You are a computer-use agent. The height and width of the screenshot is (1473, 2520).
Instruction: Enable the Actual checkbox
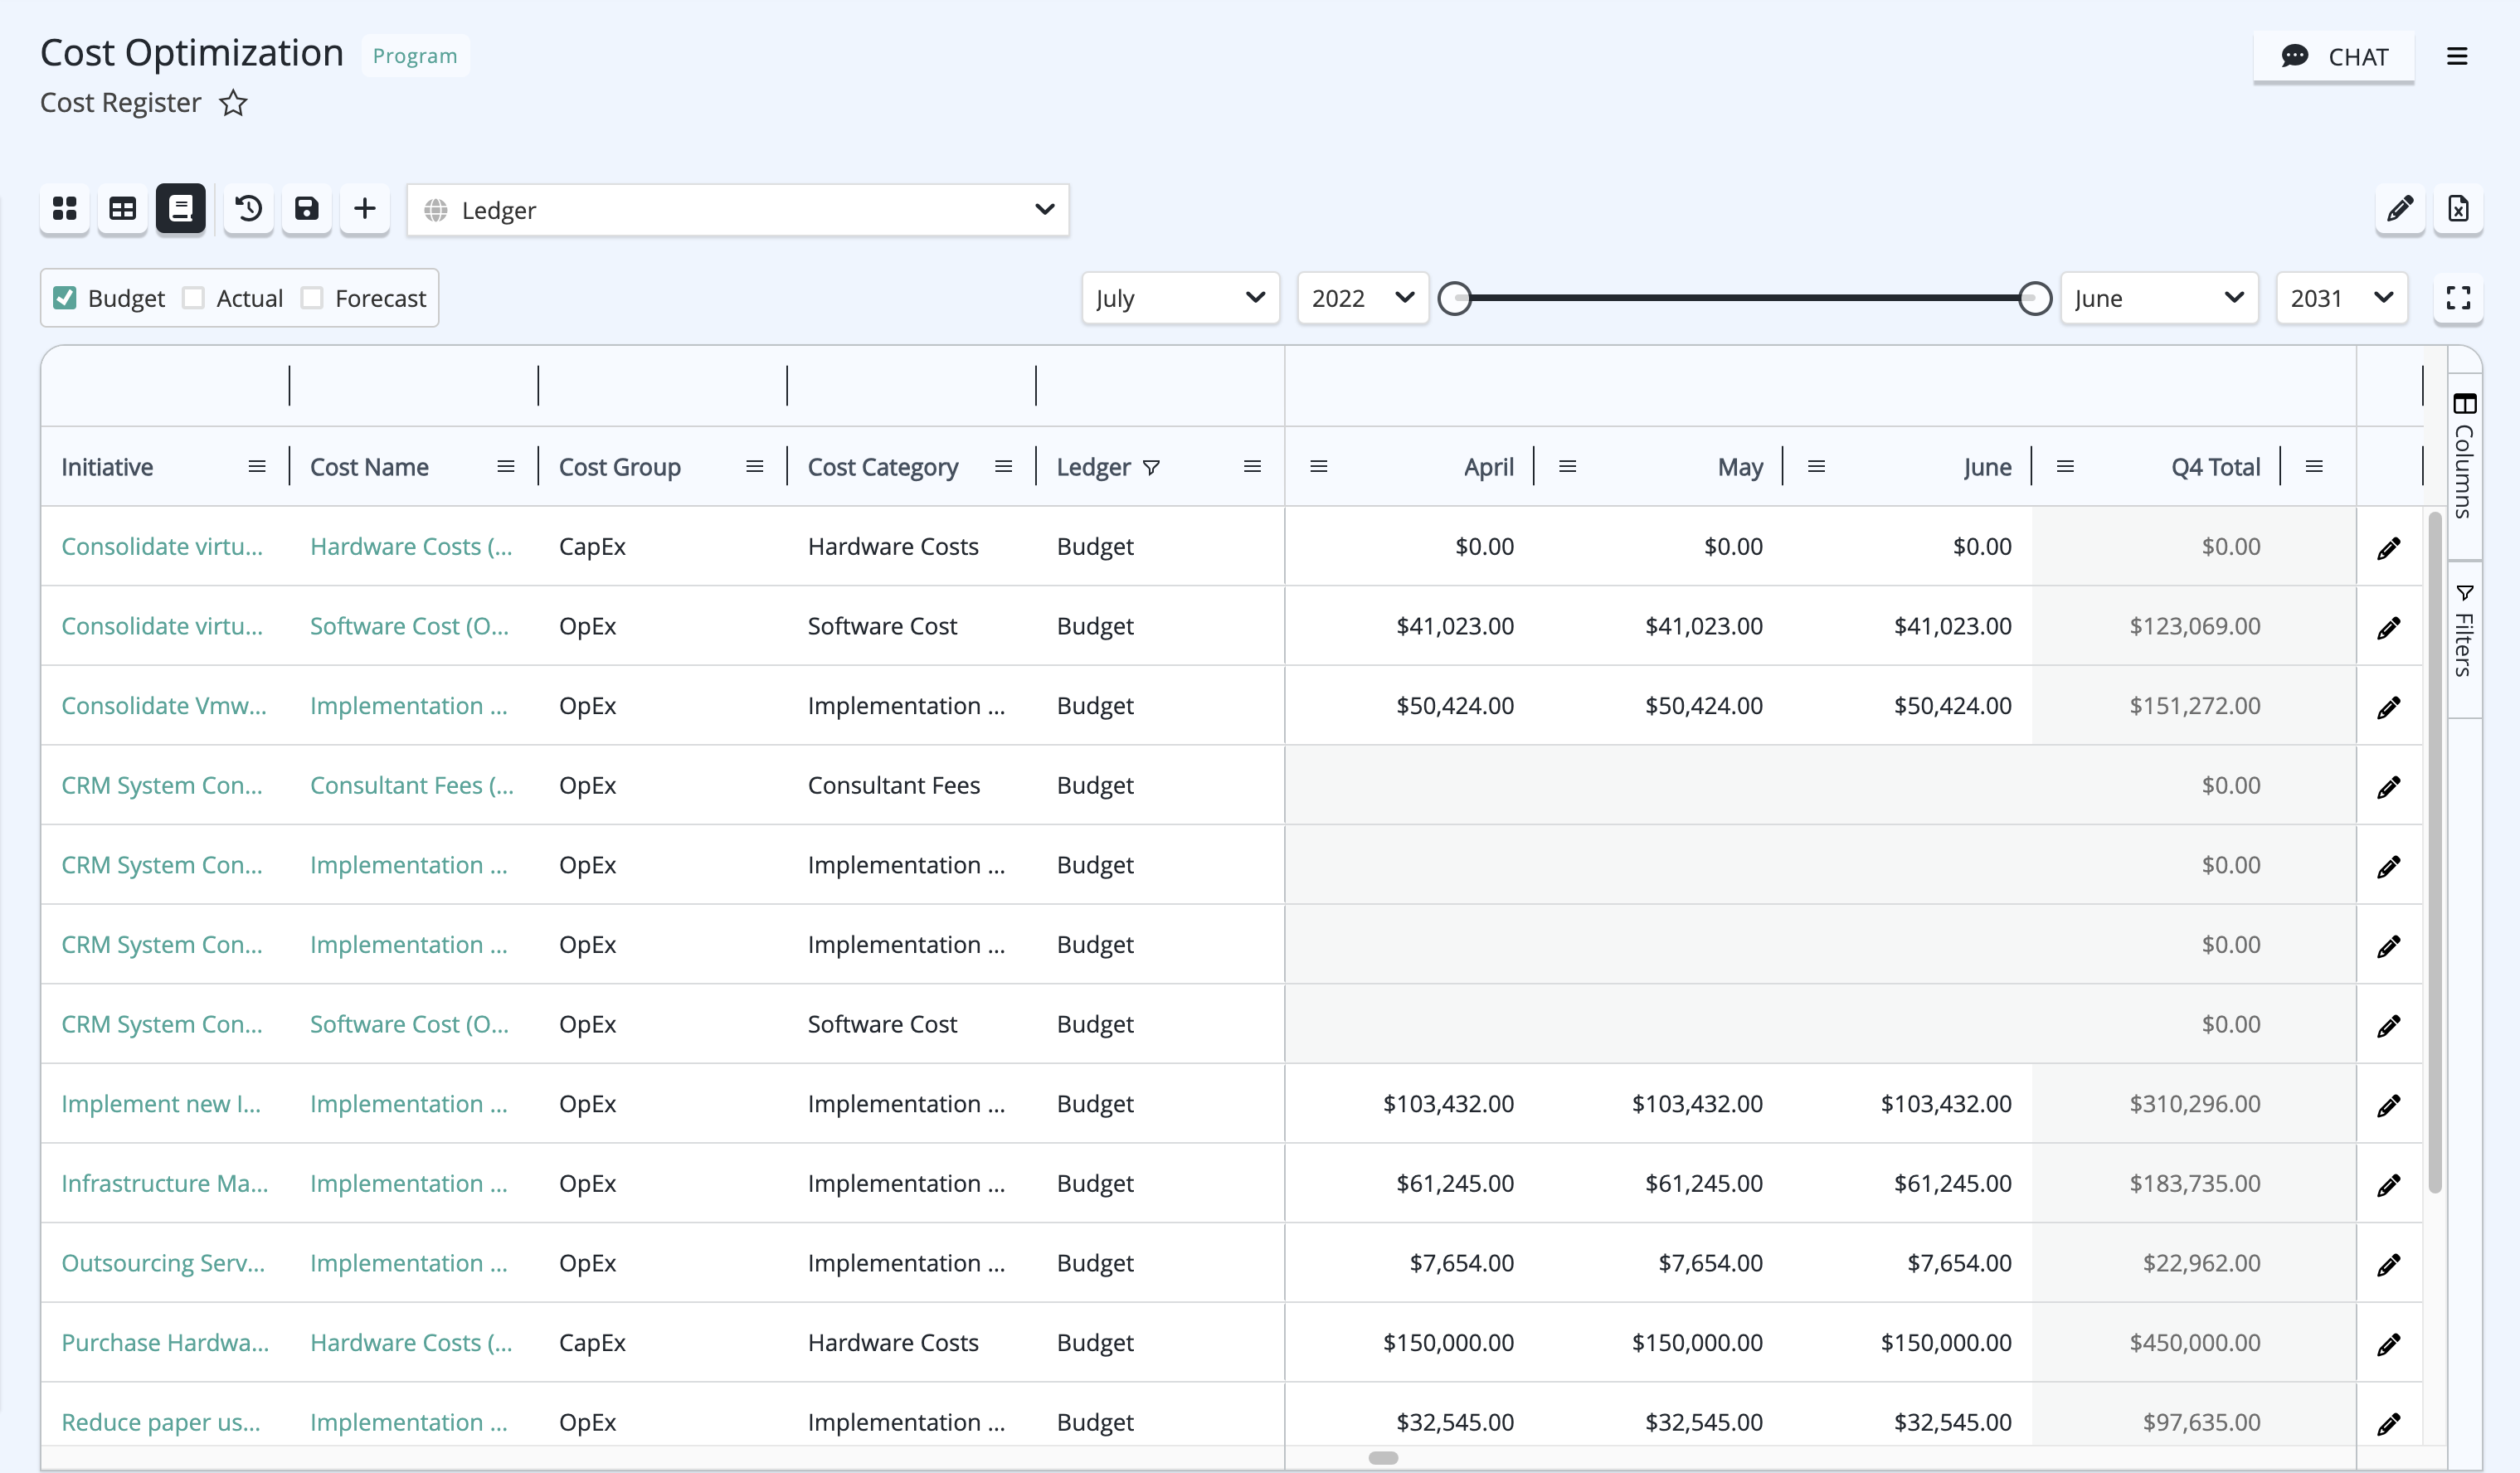[194, 298]
